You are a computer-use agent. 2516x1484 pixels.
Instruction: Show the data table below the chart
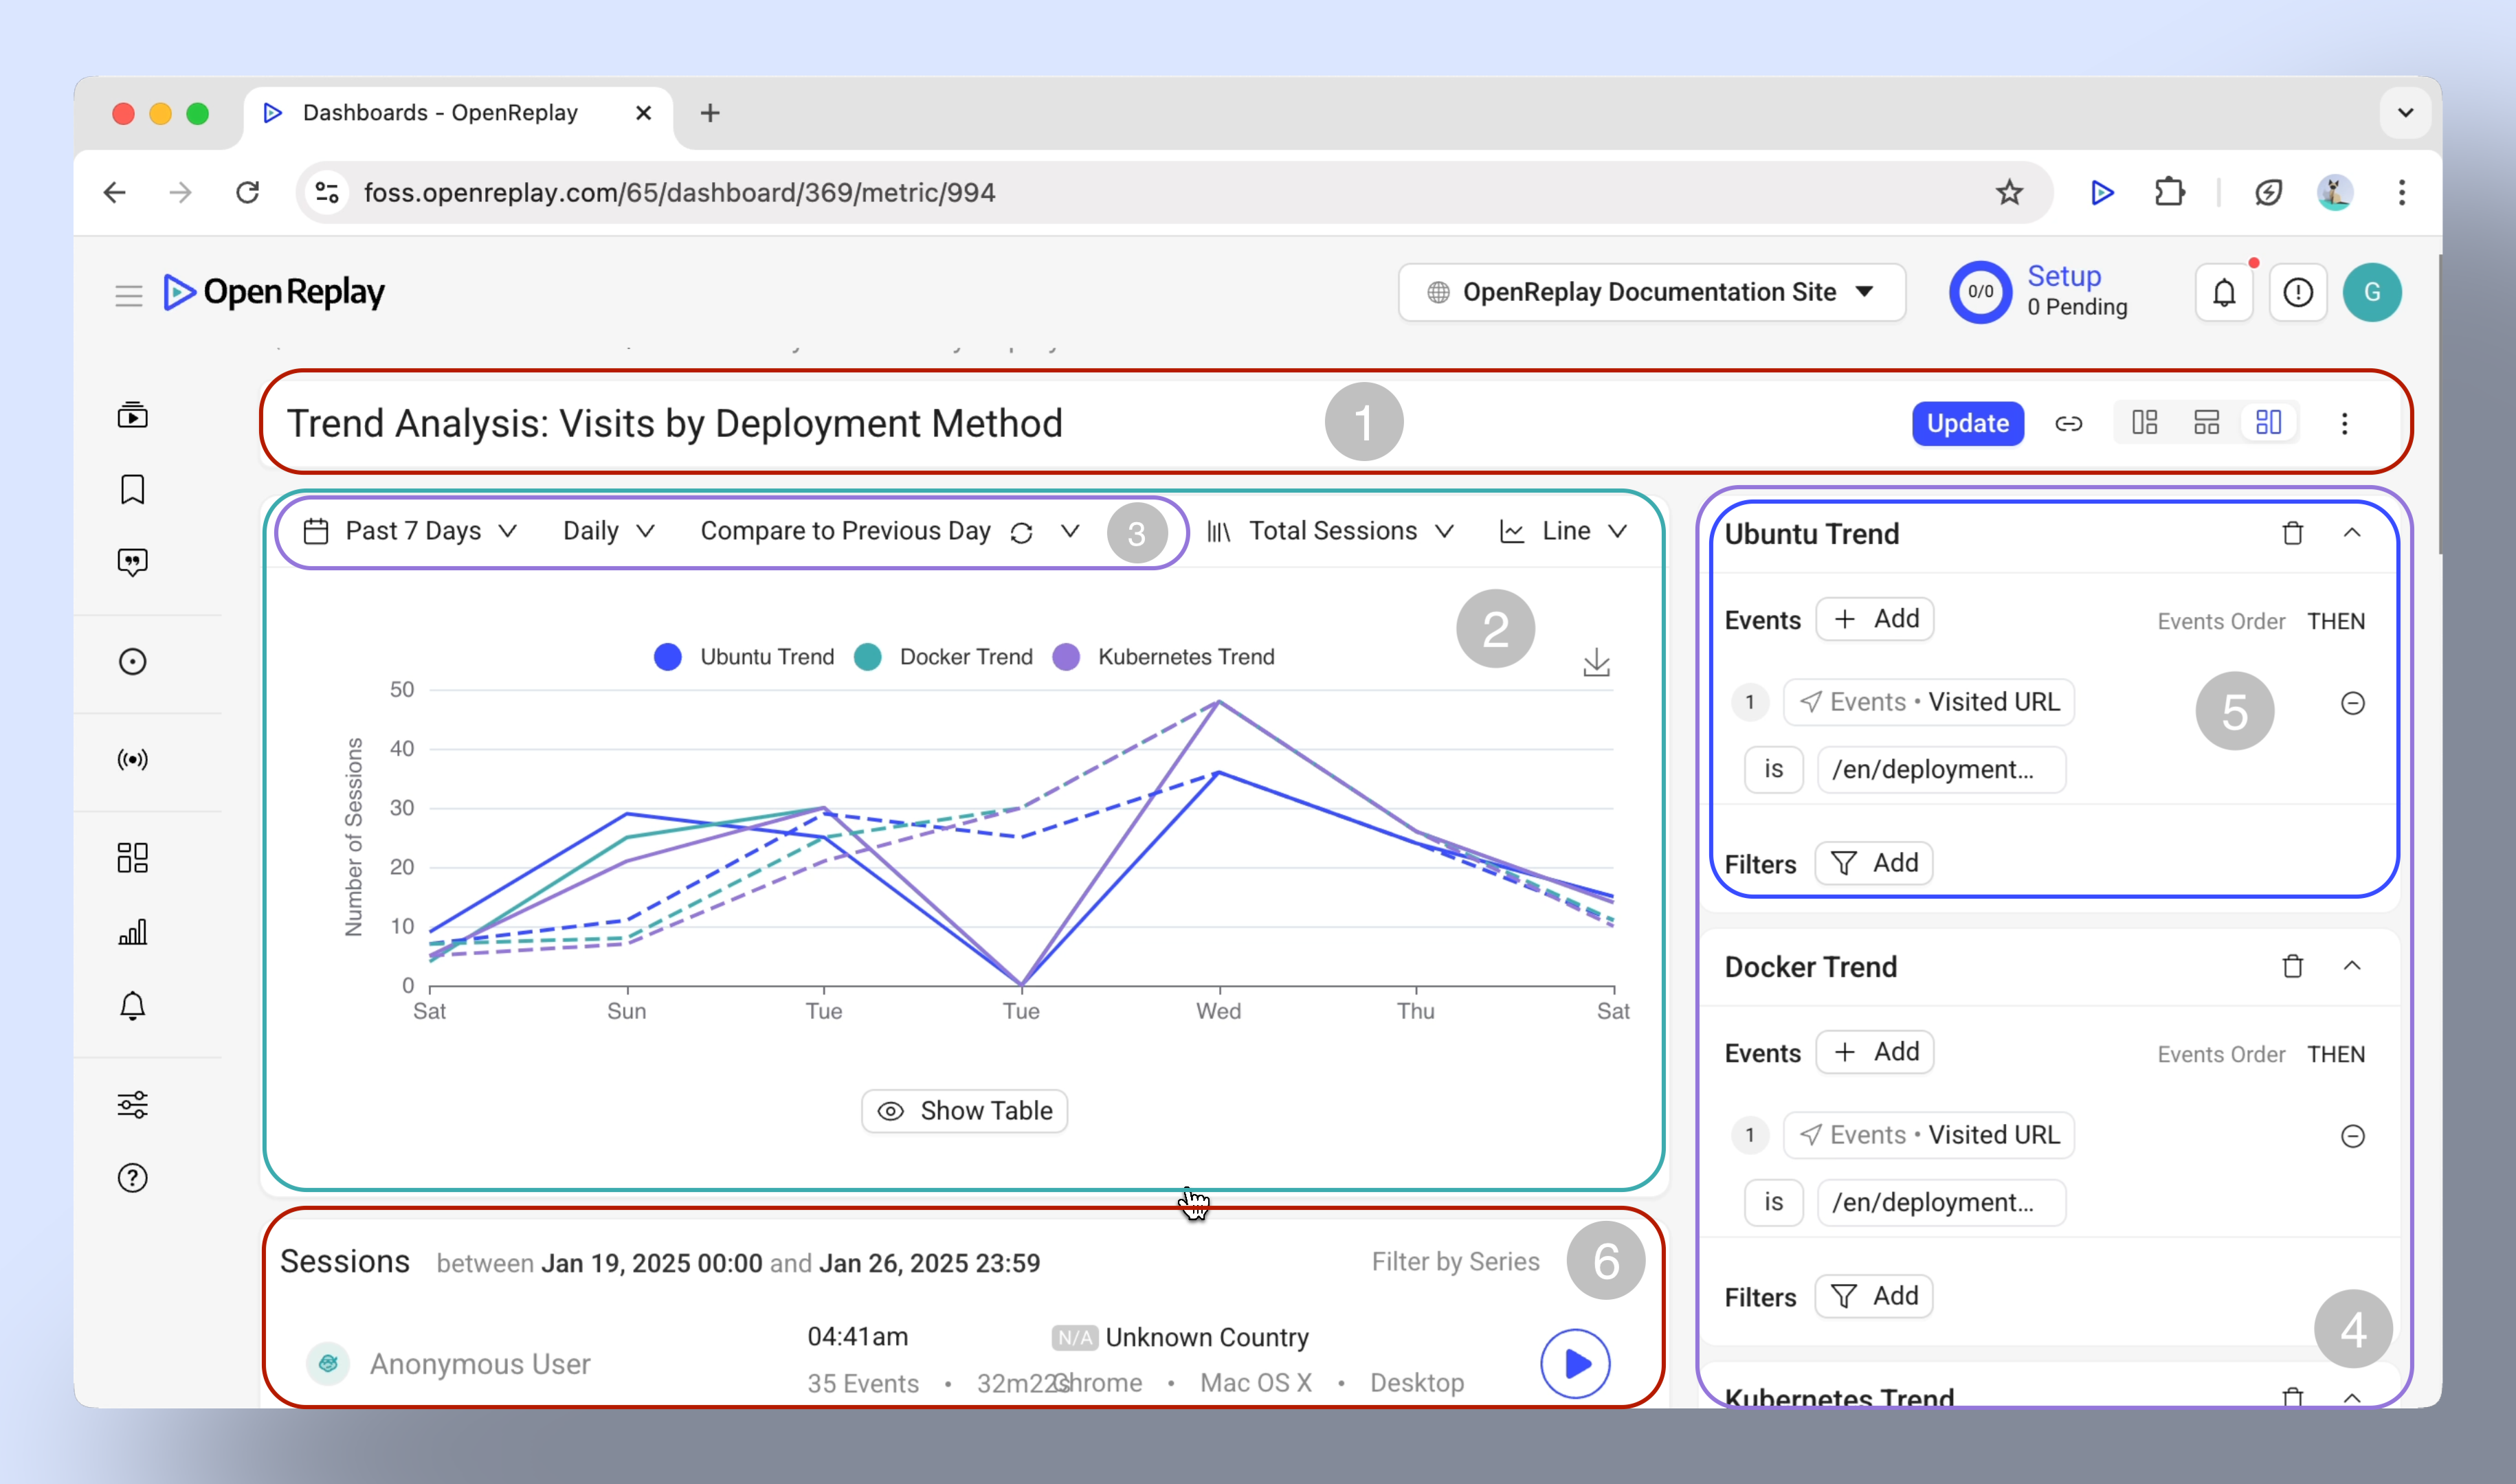[x=964, y=1111]
